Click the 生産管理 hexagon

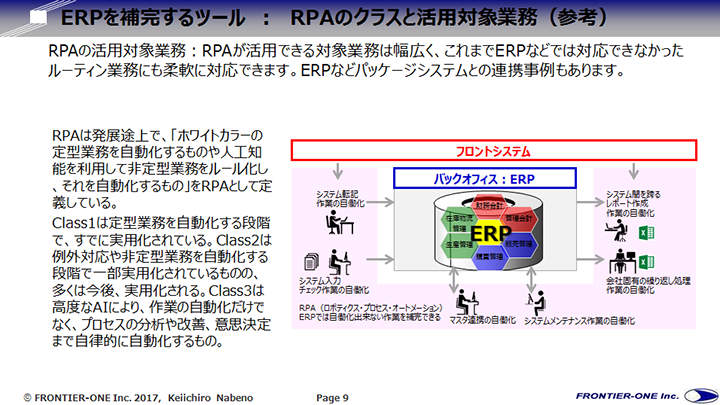[x=458, y=243]
